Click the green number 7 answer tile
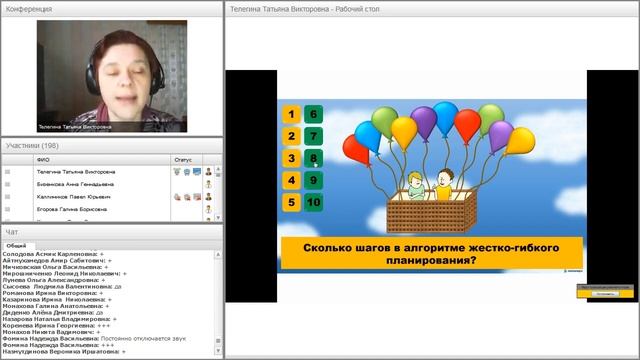The image size is (640, 360). tap(313, 136)
